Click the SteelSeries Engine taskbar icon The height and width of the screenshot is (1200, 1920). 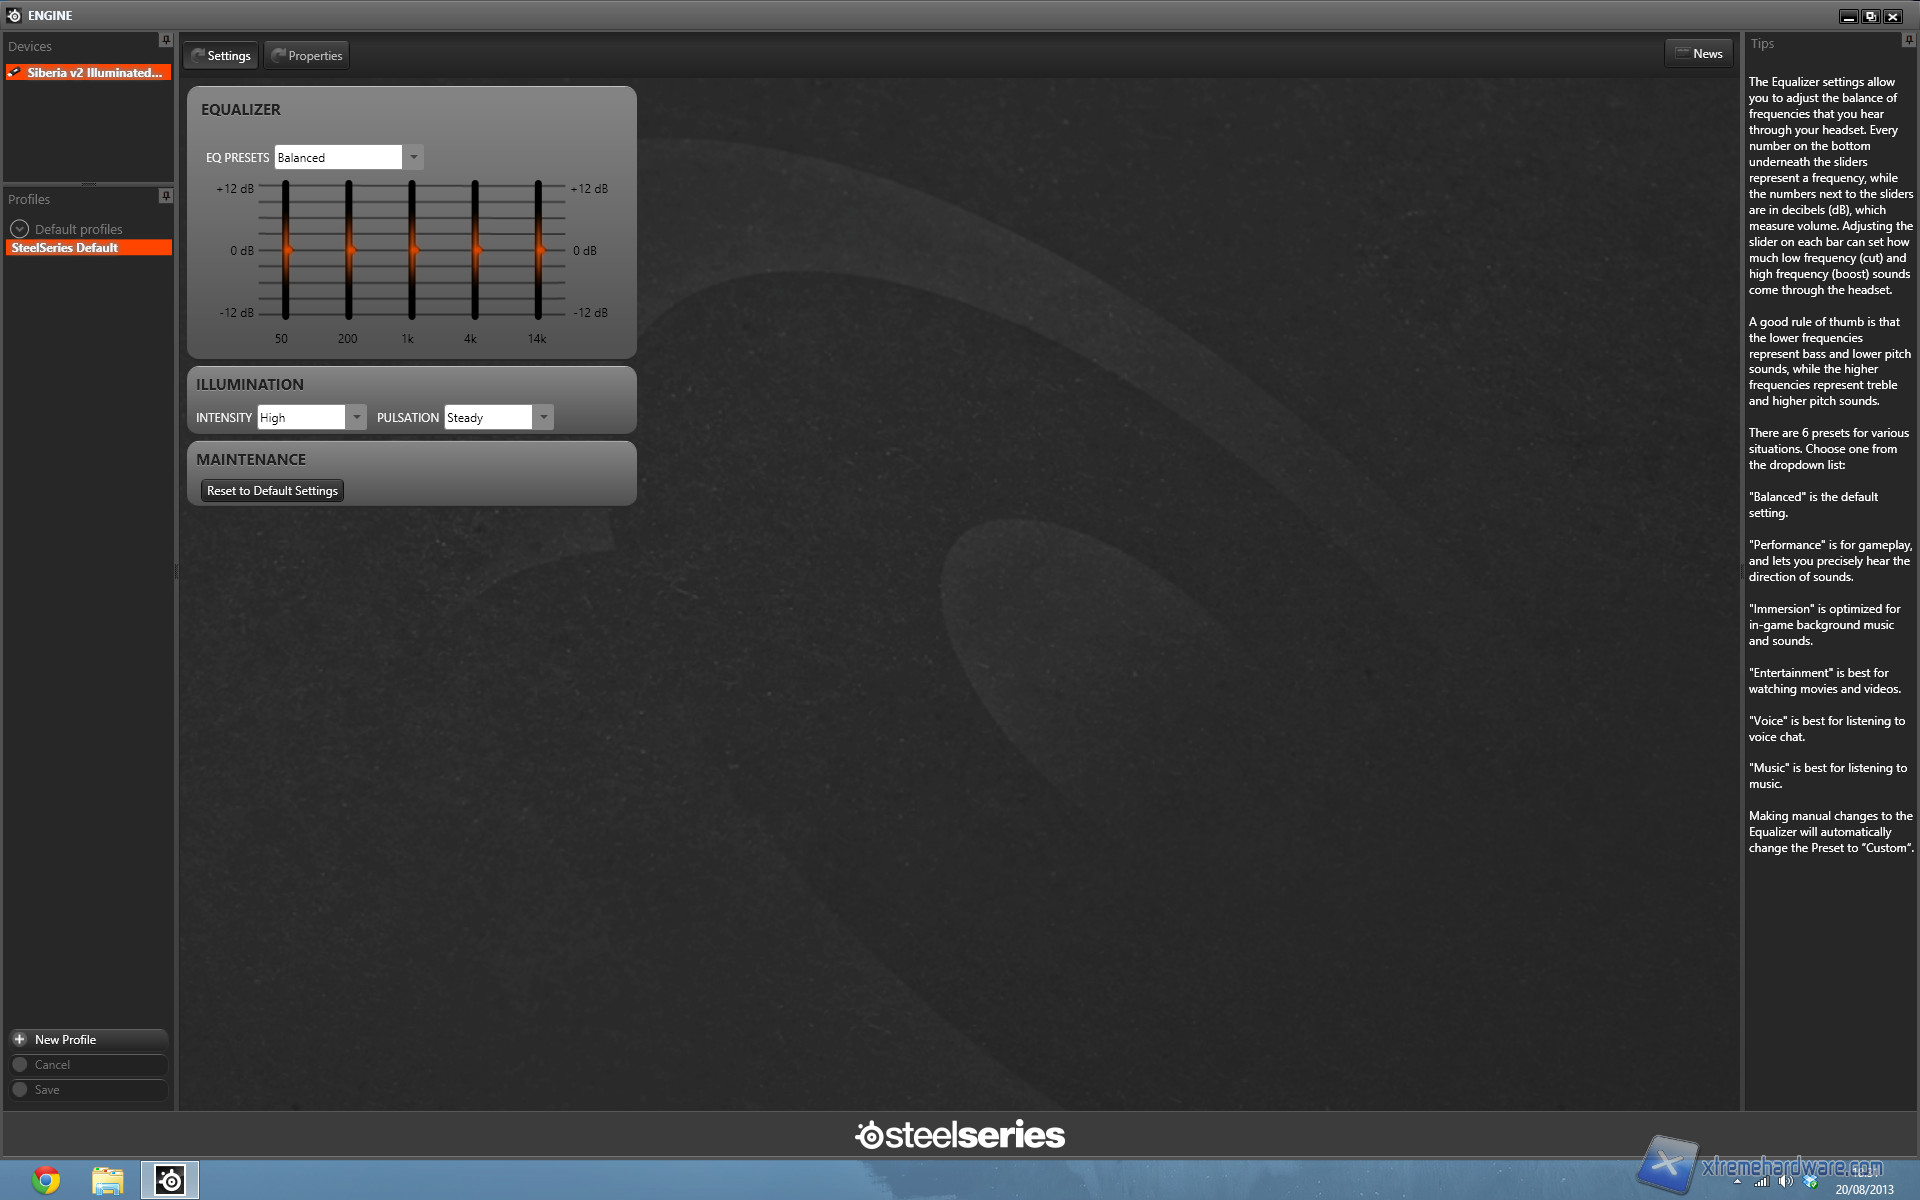tap(170, 1180)
